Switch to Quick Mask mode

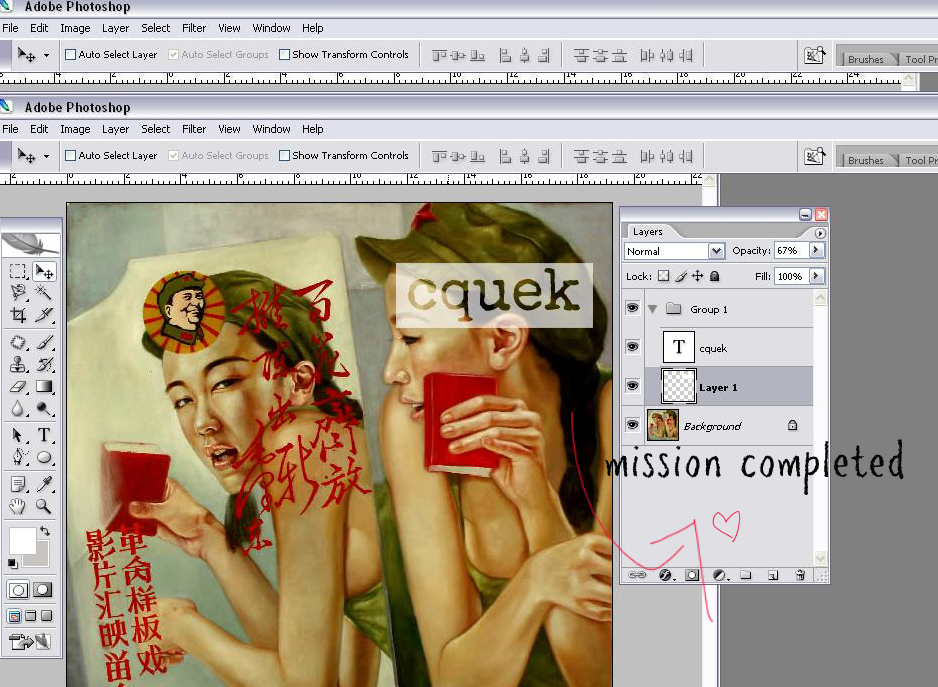(42, 590)
